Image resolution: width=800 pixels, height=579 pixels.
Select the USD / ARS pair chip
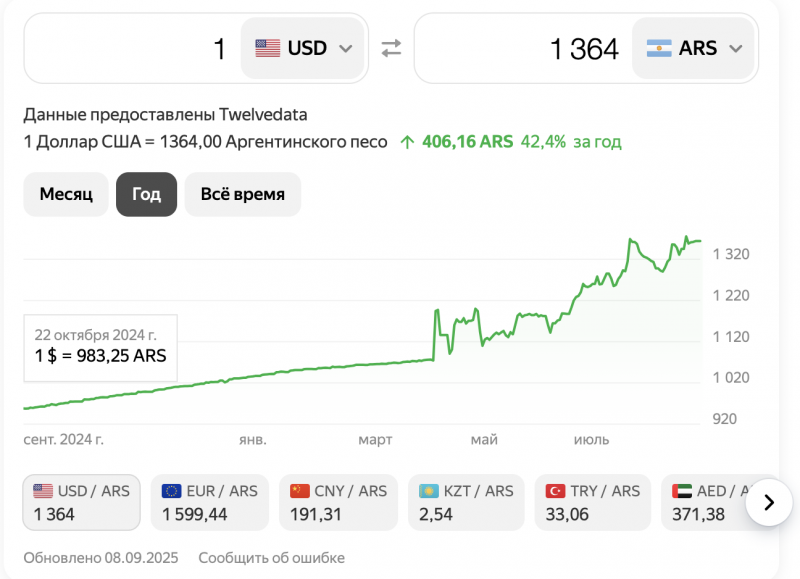tap(81, 502)
